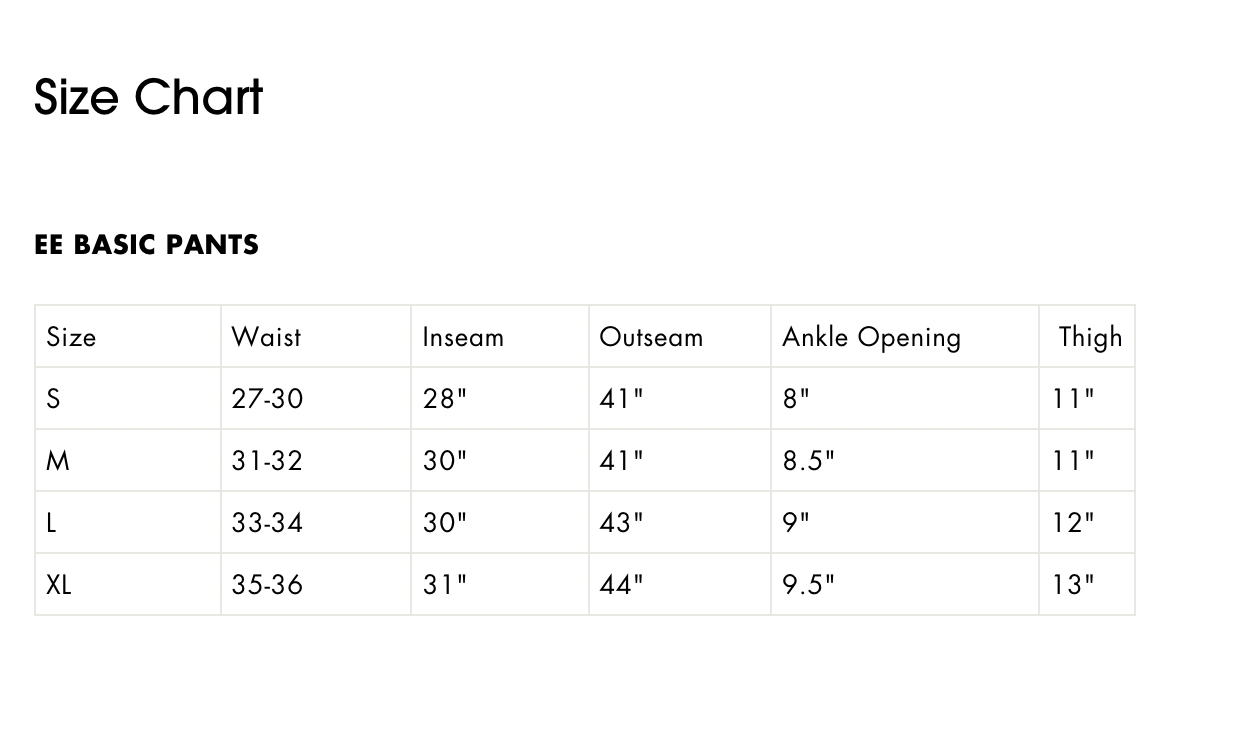Viewport: 1240px width, 750px height.
Task: Select the EE BASIC PANTS title
Action: point(146,245)
